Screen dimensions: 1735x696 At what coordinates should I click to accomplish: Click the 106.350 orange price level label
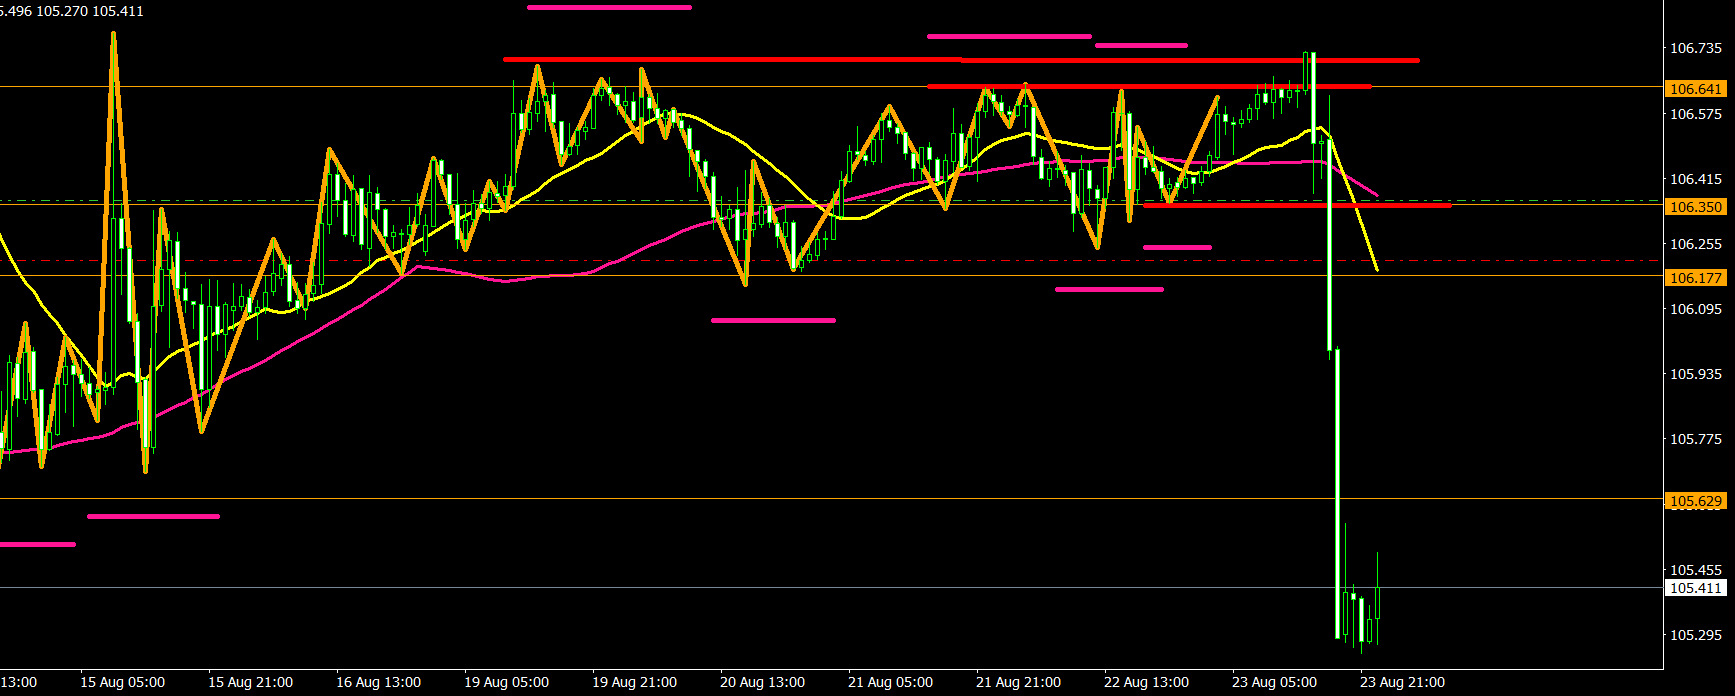[1696, 207]
